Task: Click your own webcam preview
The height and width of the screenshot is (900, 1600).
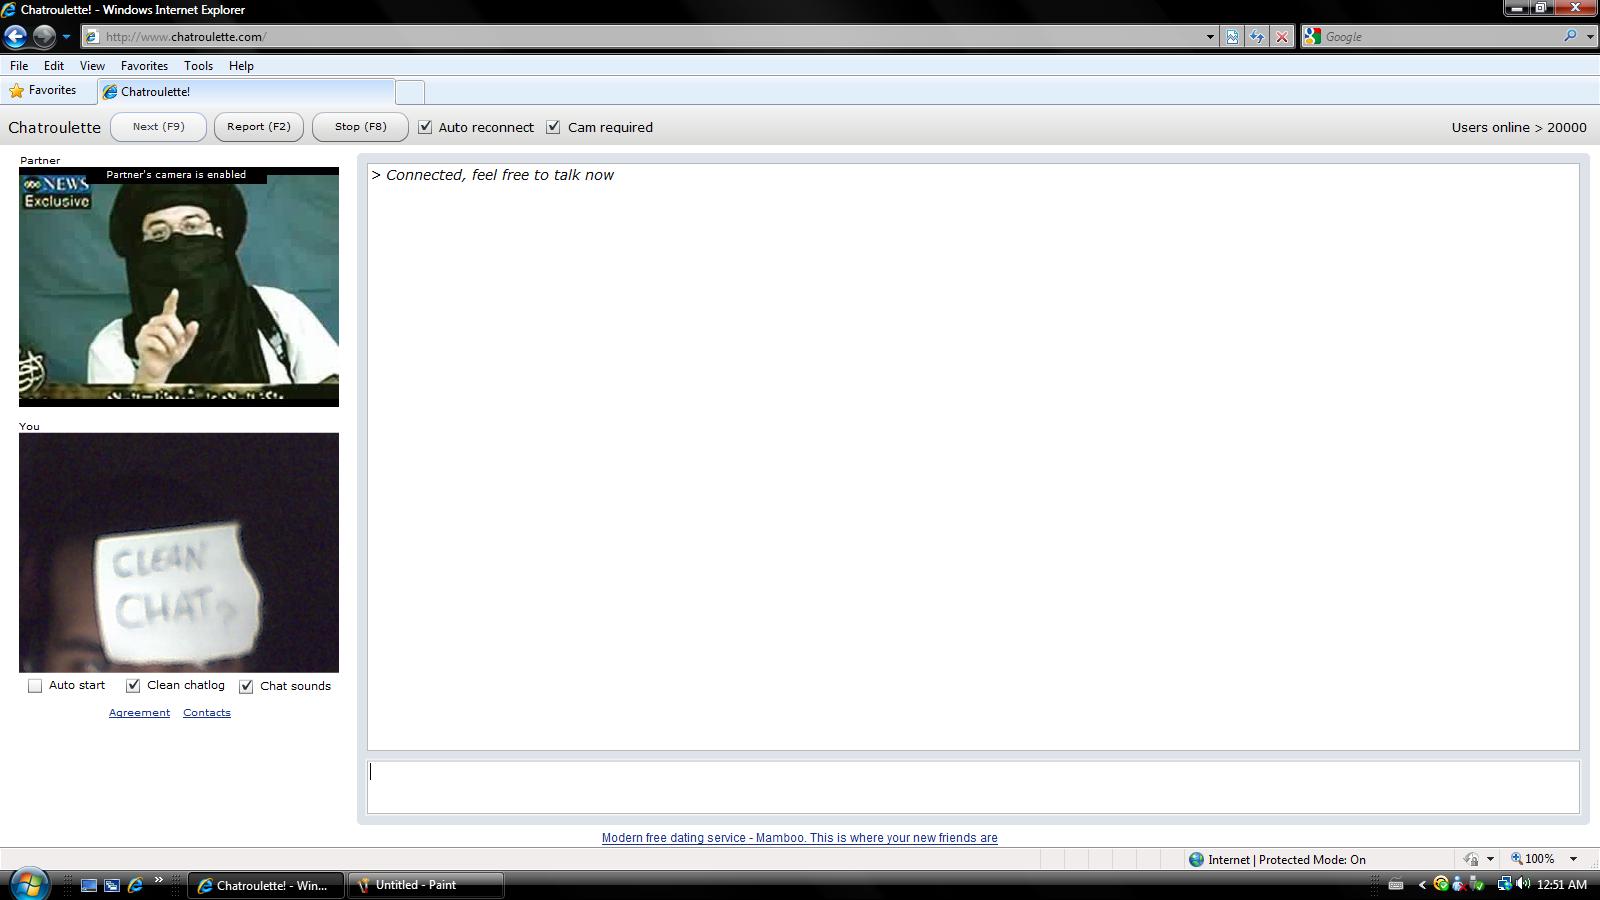Action: click(179, 553)
